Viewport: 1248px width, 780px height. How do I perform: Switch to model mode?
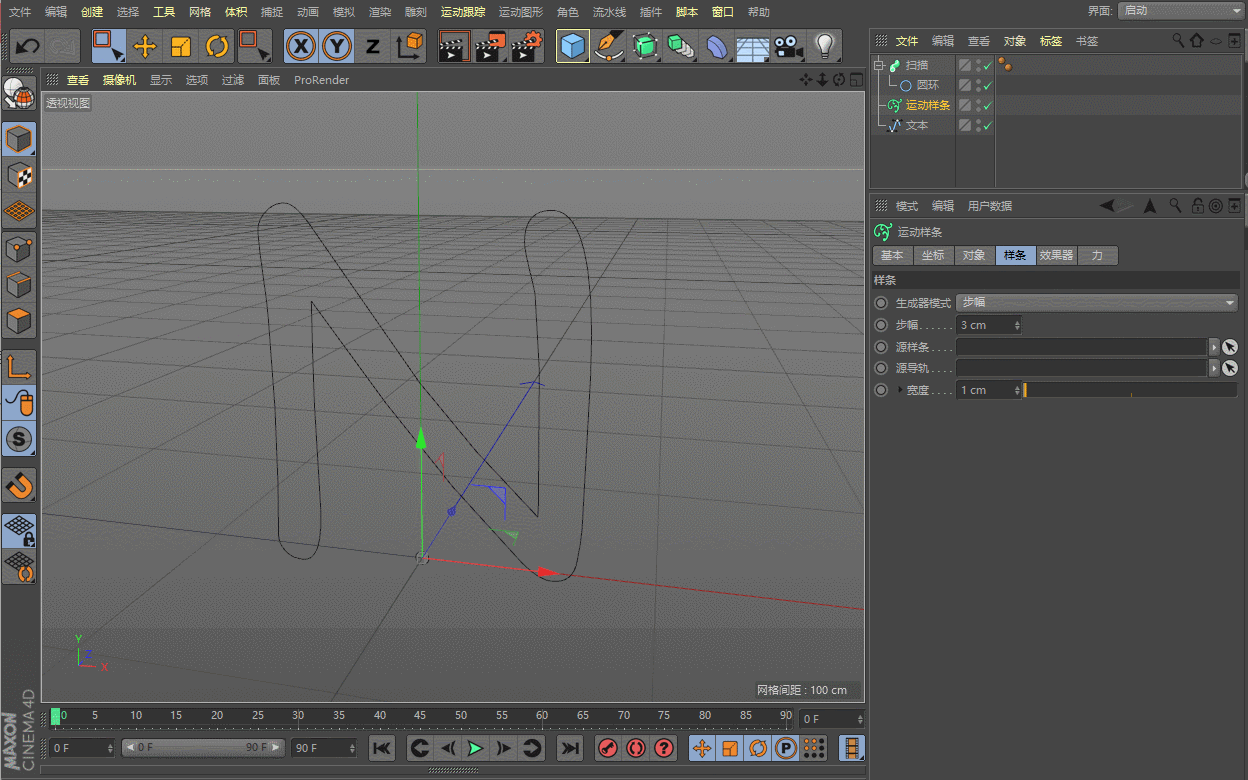click(19, 139)
